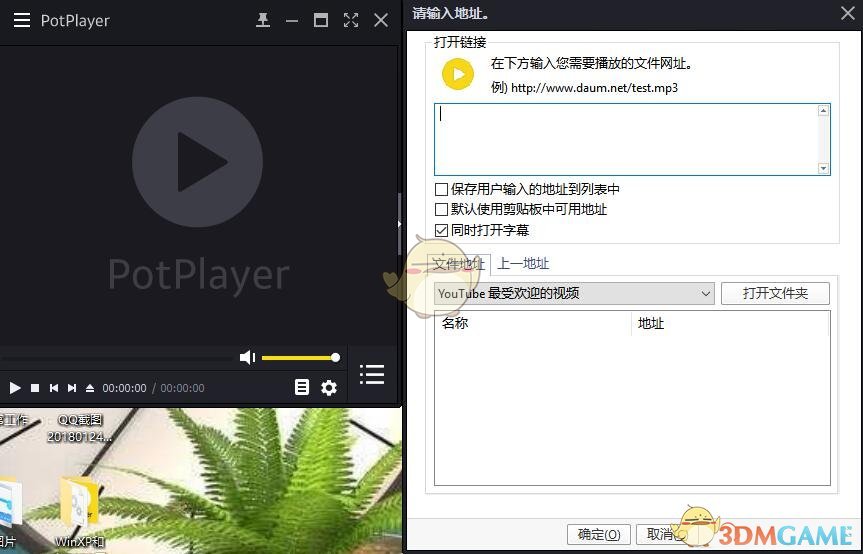Click the playback seek bar
This screenshot has height=554, width=863.
coord(117,358)
